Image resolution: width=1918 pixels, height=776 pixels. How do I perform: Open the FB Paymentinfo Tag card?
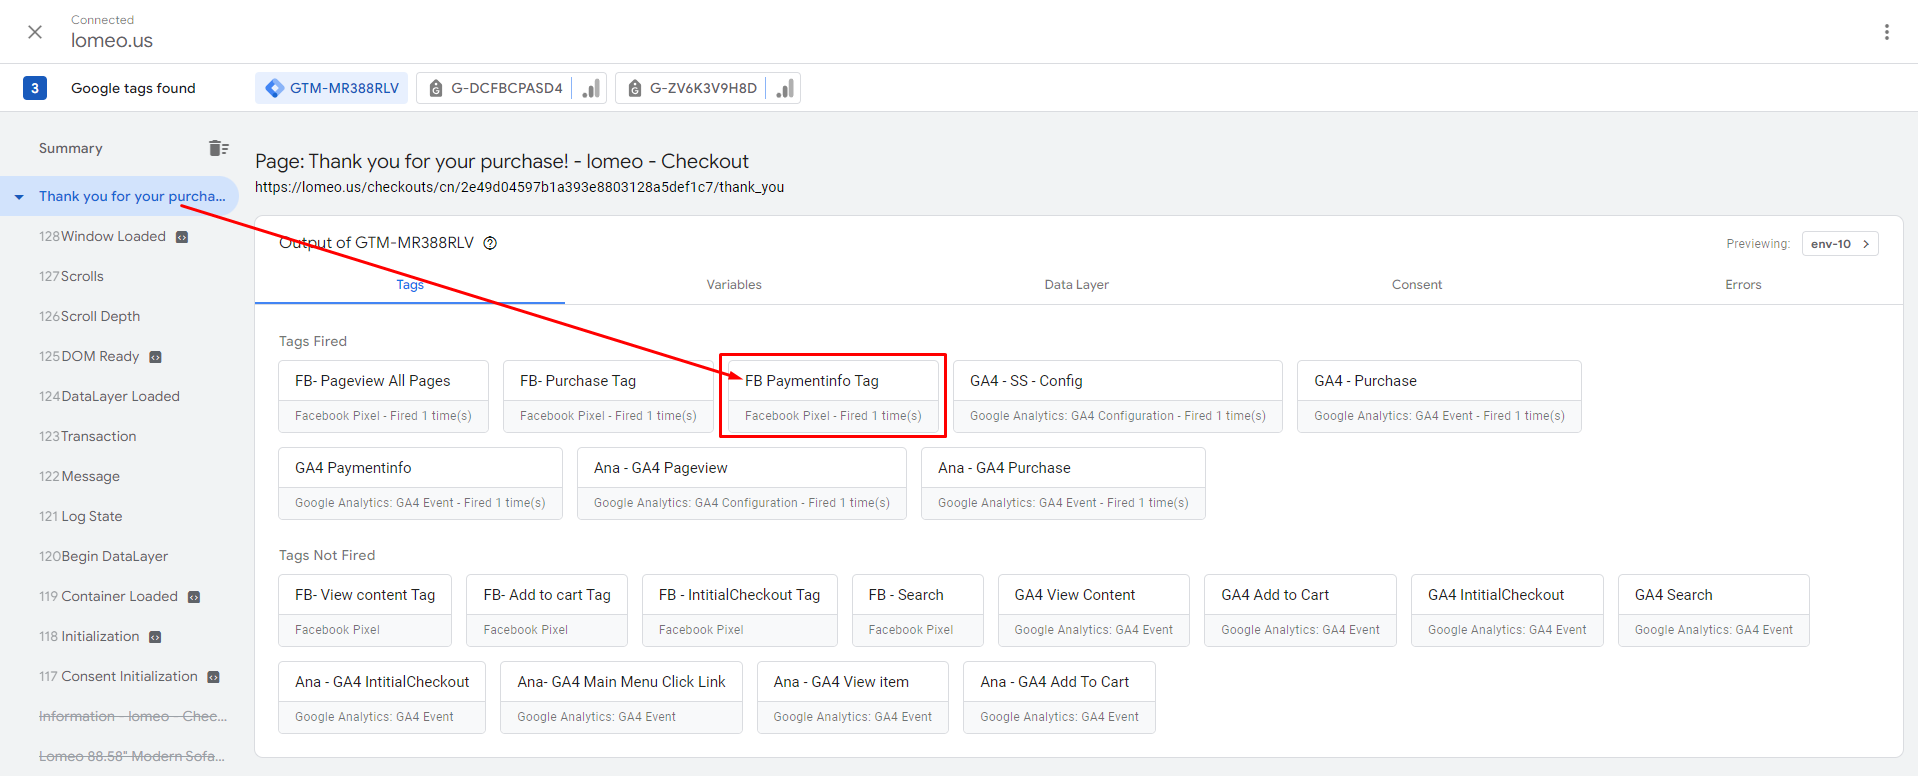(832, 396)
